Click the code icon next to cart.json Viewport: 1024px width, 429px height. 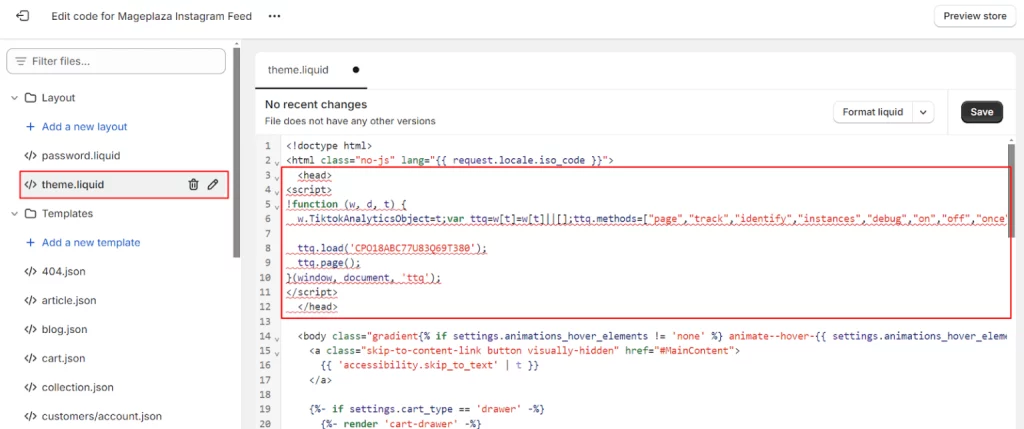click(30, 358)
